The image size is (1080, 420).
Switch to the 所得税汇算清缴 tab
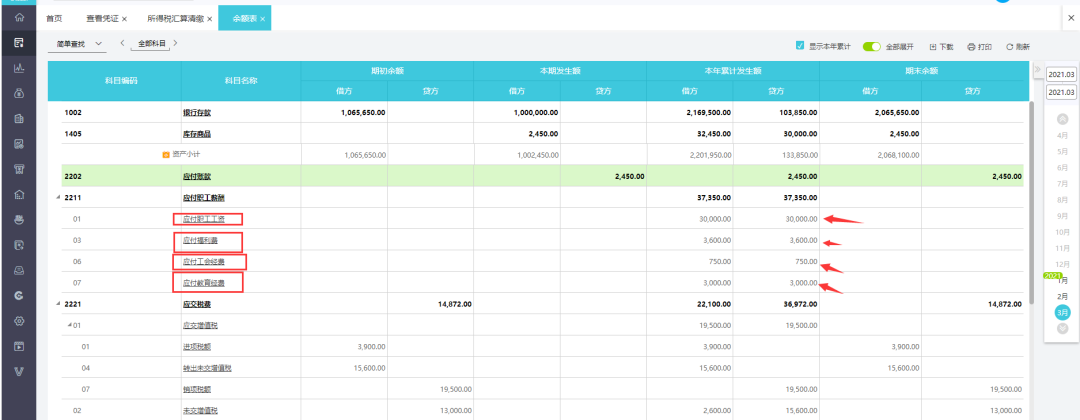(176, 19)
